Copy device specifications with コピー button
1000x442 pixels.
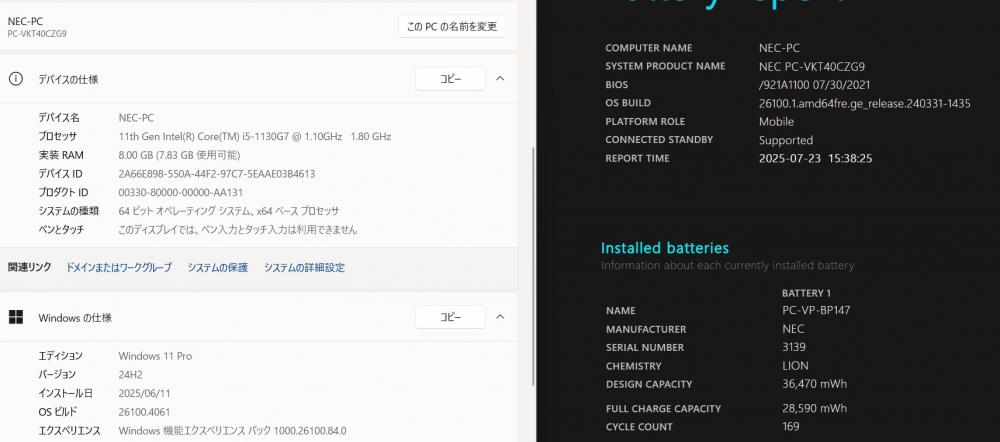pos(450,79)
